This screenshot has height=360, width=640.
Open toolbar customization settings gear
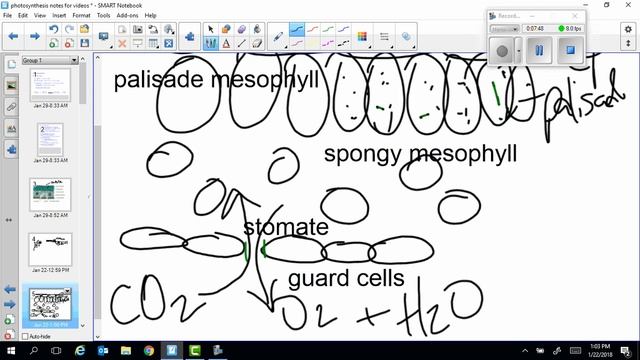click(628, 29)
